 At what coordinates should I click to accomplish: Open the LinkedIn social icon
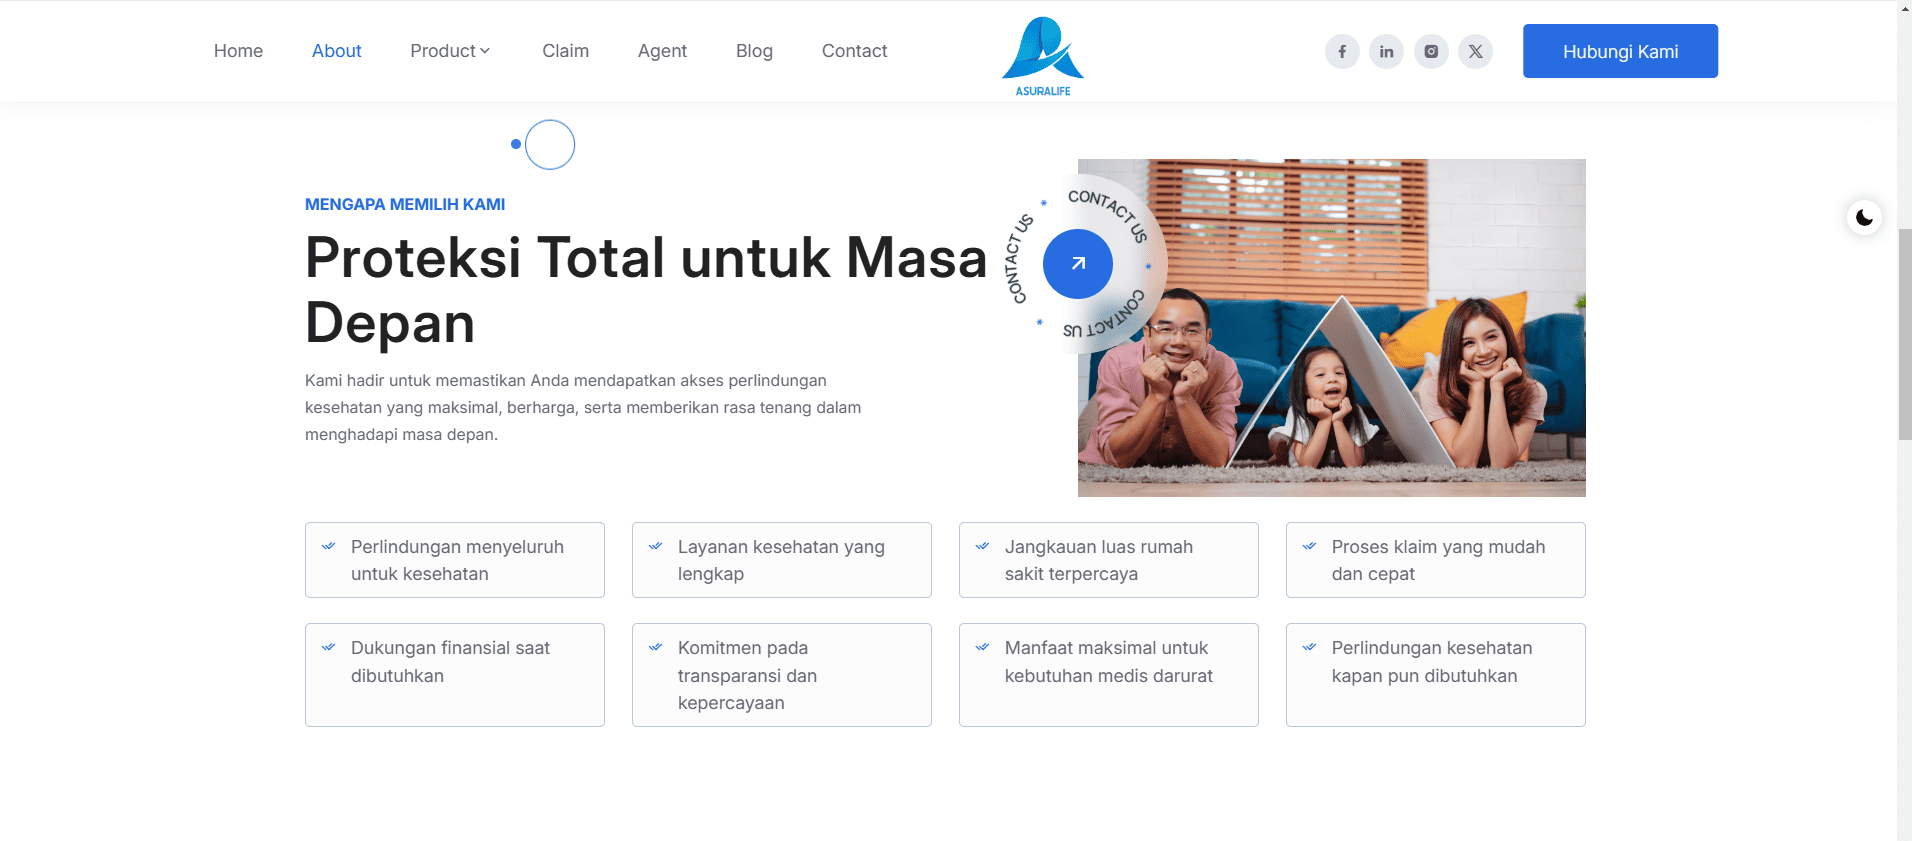[x=1386, y=51]
